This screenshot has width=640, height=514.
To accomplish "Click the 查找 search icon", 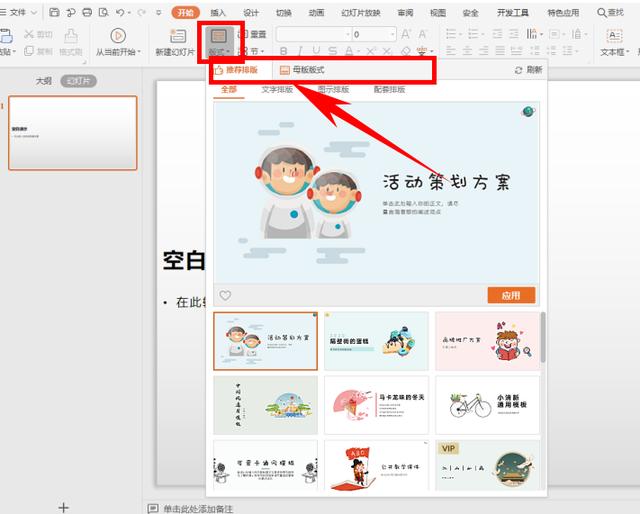I will point(601,13).
